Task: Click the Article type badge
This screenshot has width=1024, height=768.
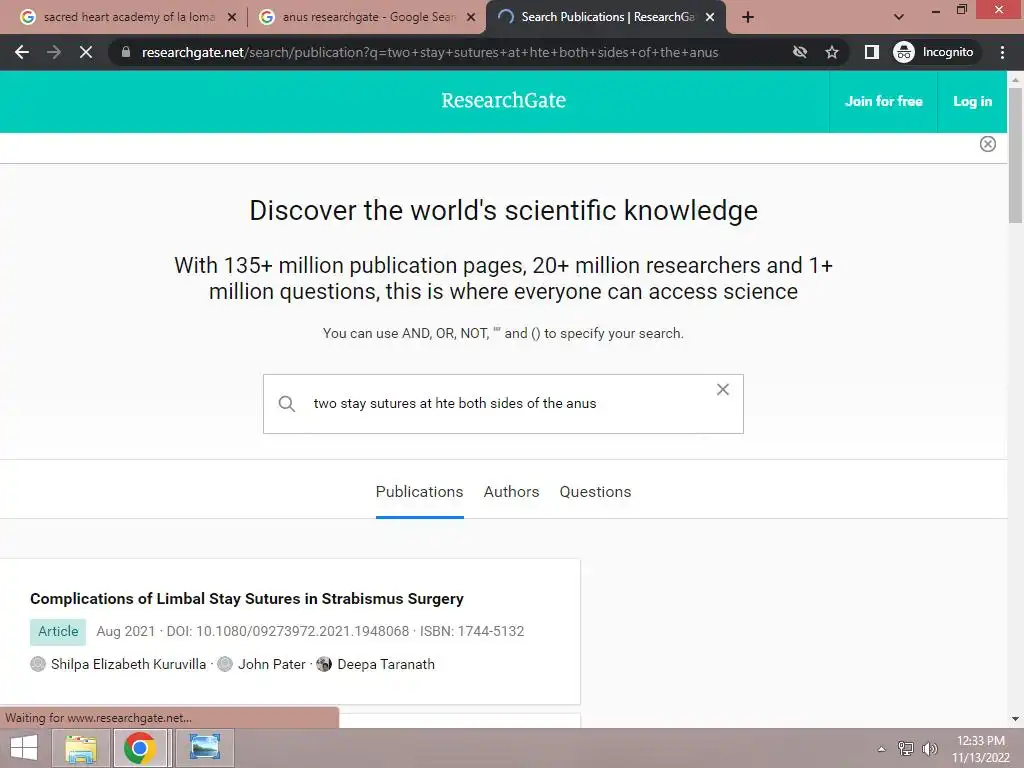Action: [x=58, y=632]
